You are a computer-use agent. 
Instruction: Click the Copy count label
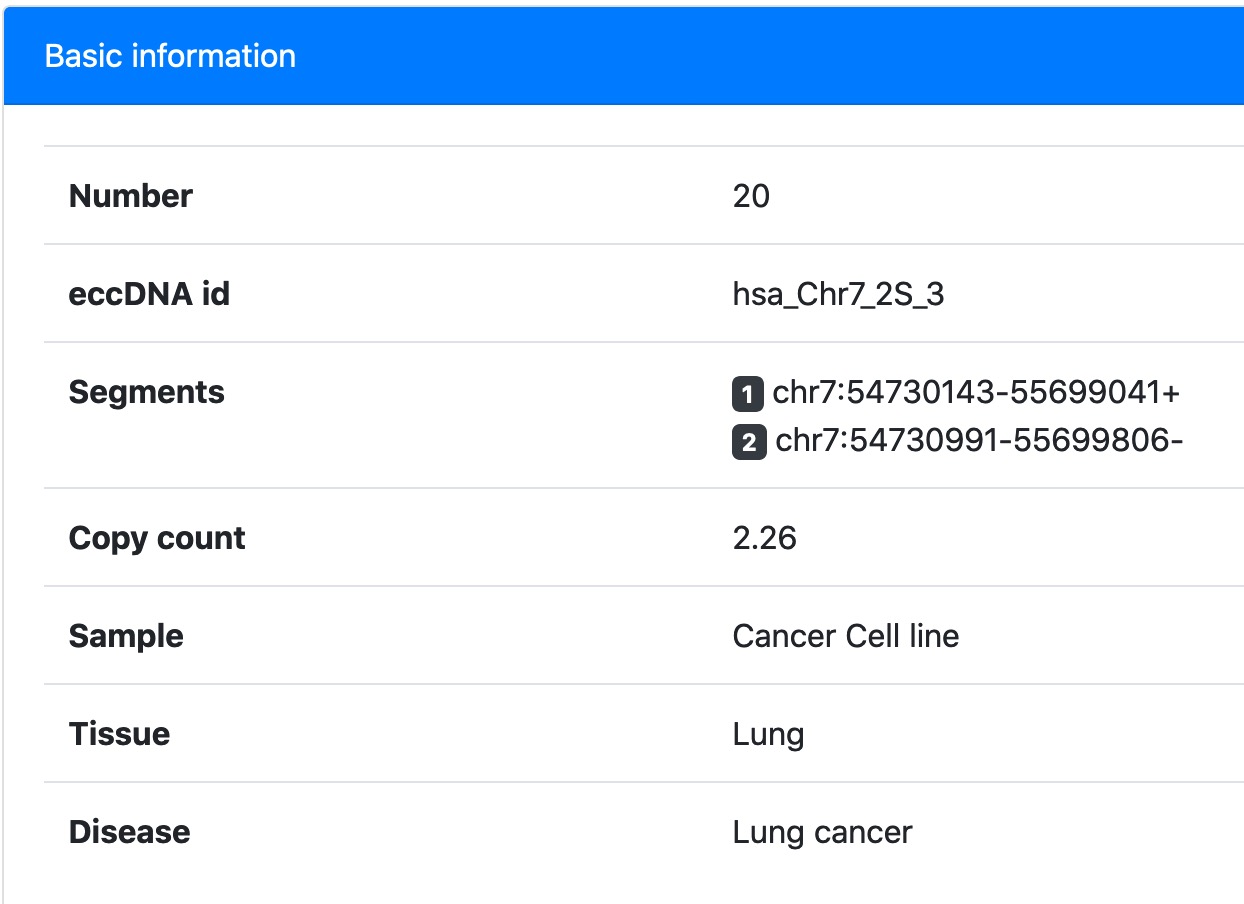pyautogui.click(x=157, y=539)
